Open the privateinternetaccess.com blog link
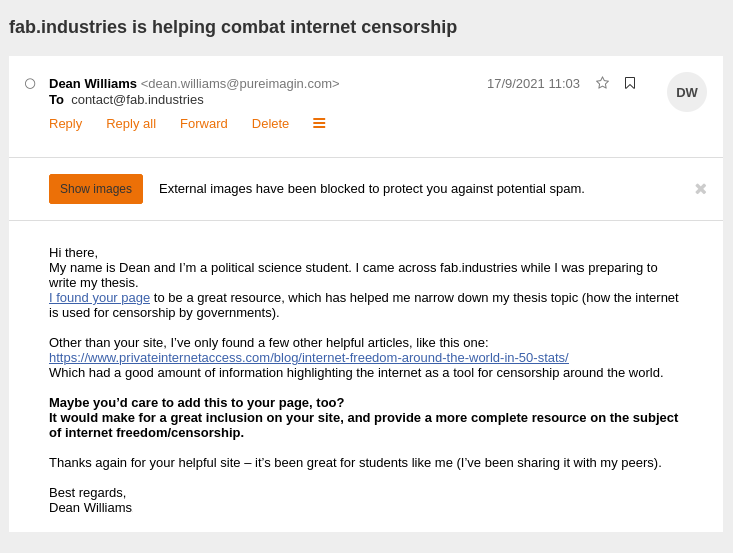Screen dimensions: 733x553 (309, 358)
